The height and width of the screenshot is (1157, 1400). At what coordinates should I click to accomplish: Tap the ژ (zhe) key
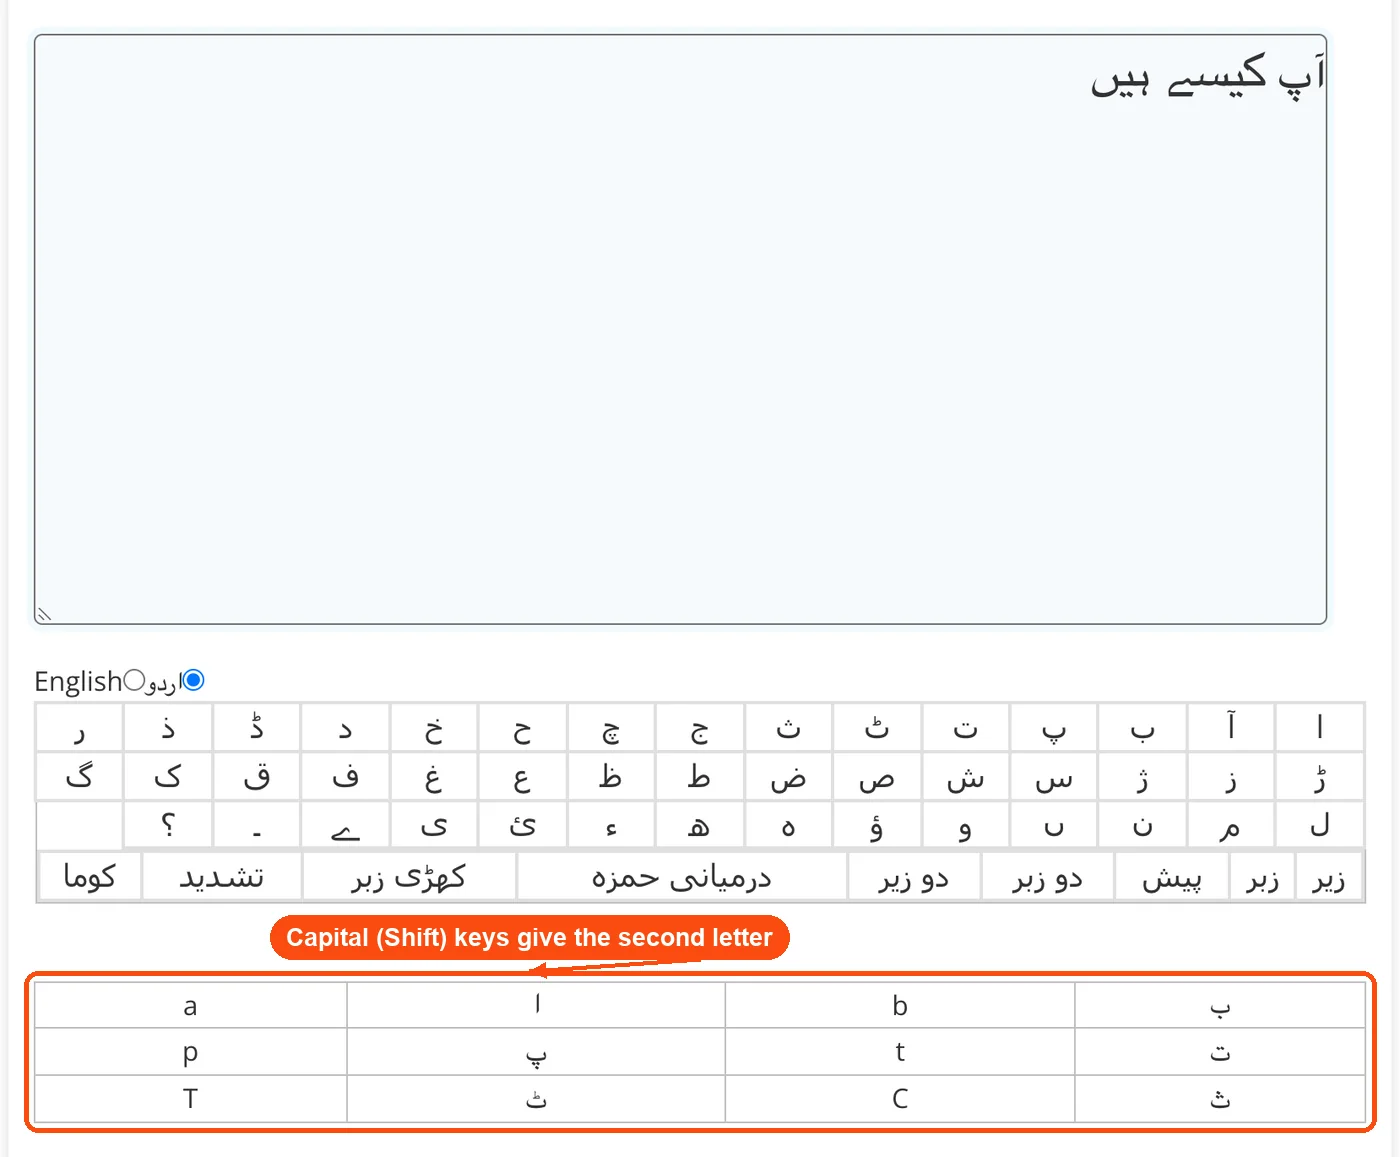(x=1142, y=777)
